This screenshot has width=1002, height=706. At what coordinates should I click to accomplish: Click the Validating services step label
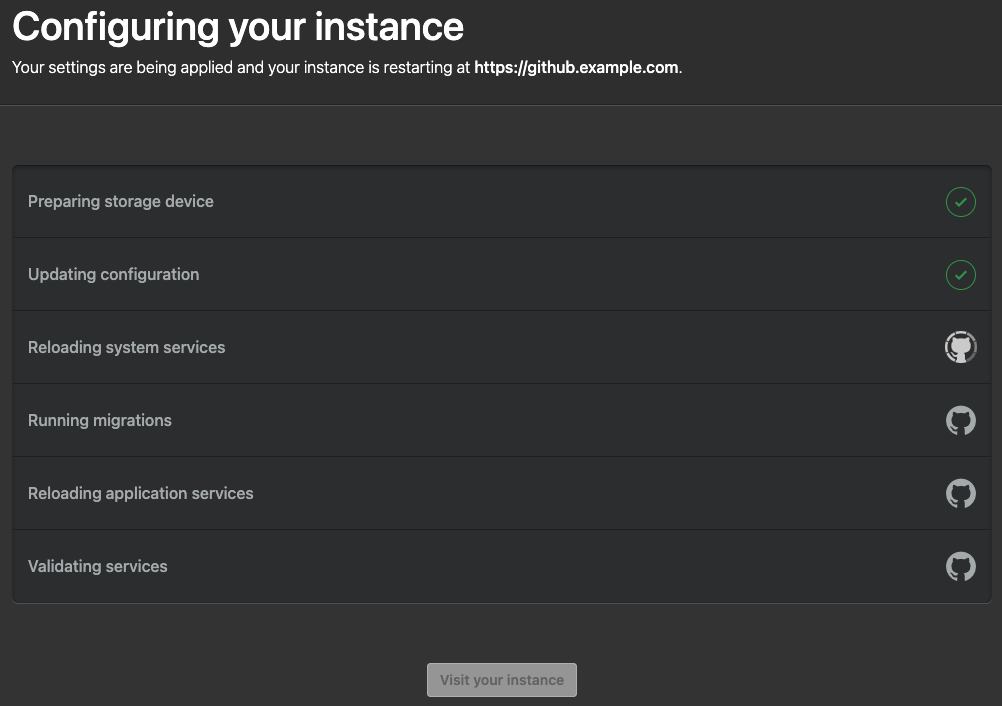tap(97, 566)
